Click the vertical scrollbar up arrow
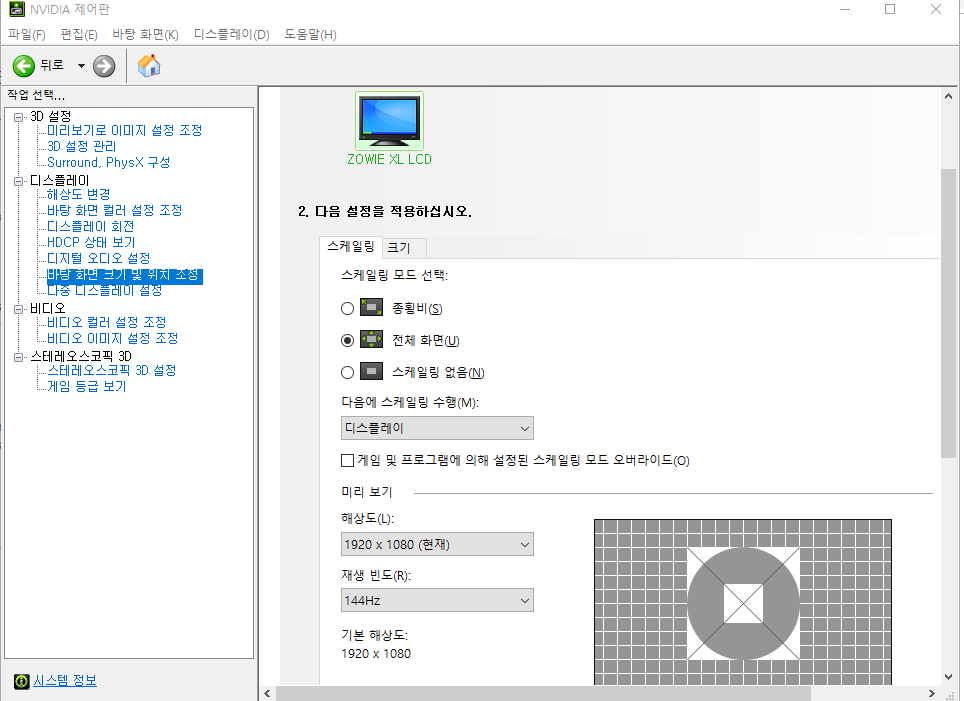The image size is (964, 701). click(948, 96)
